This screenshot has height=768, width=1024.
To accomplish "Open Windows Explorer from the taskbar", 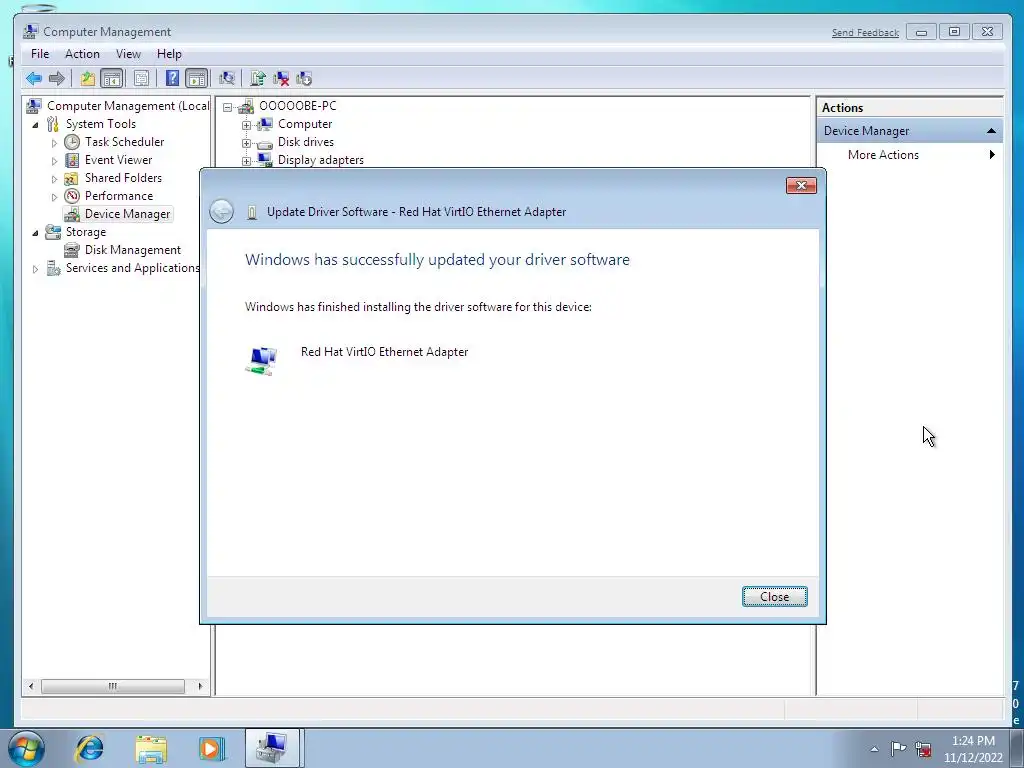I will (x=151, y=748).
